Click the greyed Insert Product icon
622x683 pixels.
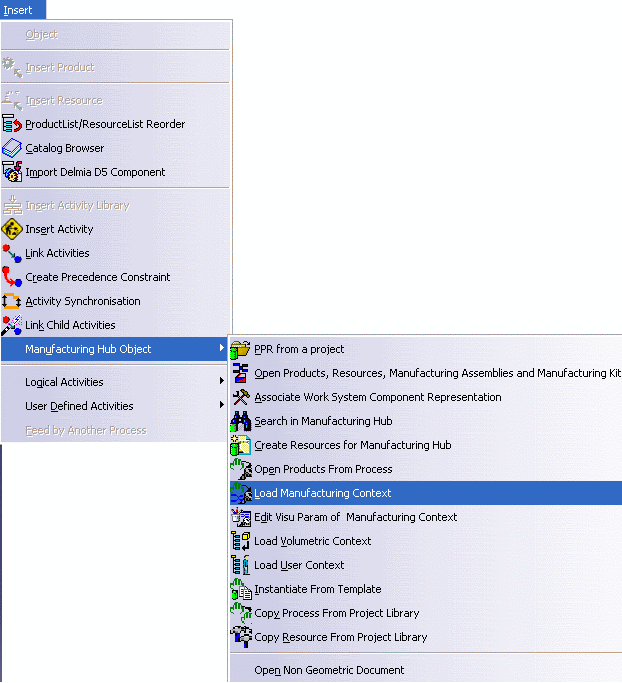coord(12,68)
